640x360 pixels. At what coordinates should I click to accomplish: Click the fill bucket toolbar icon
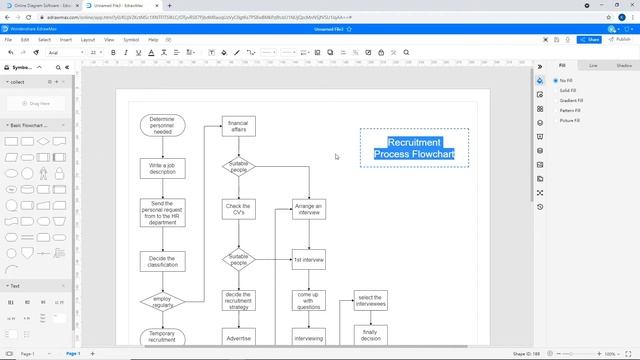[224, 53]
